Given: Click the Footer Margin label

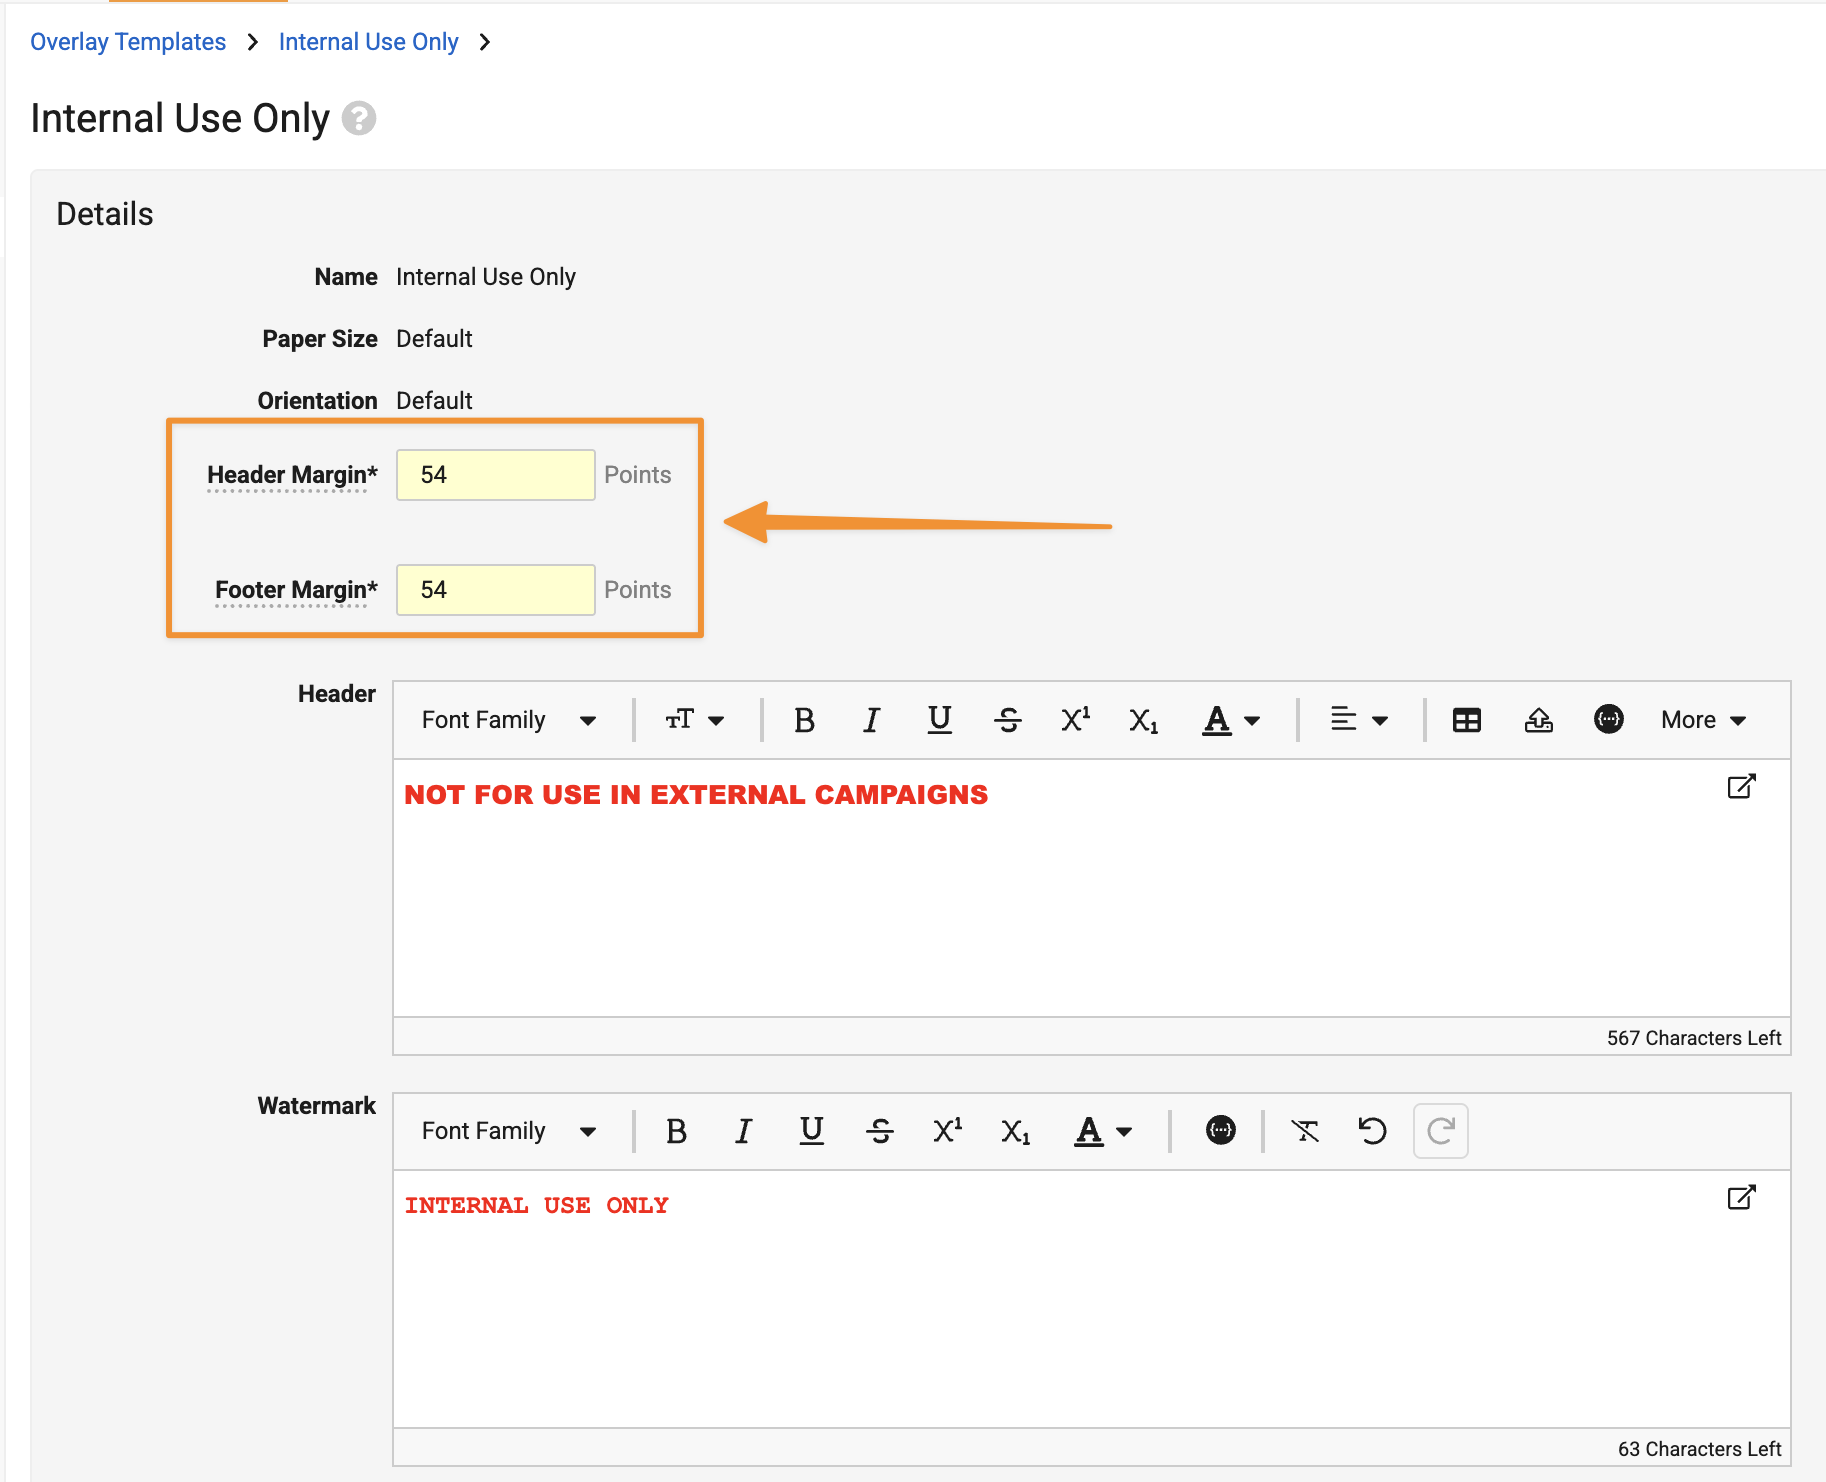Looking at the screenshot, I should point(296,590).
